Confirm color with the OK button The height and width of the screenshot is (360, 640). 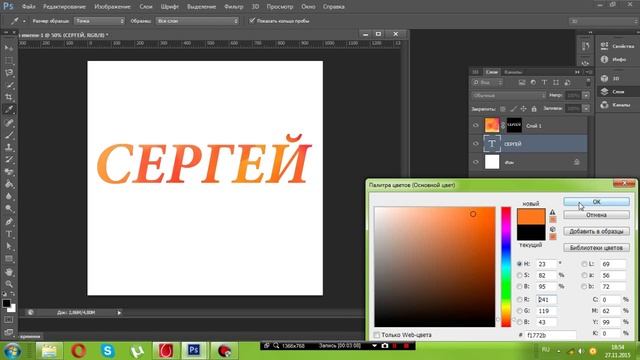596,202
